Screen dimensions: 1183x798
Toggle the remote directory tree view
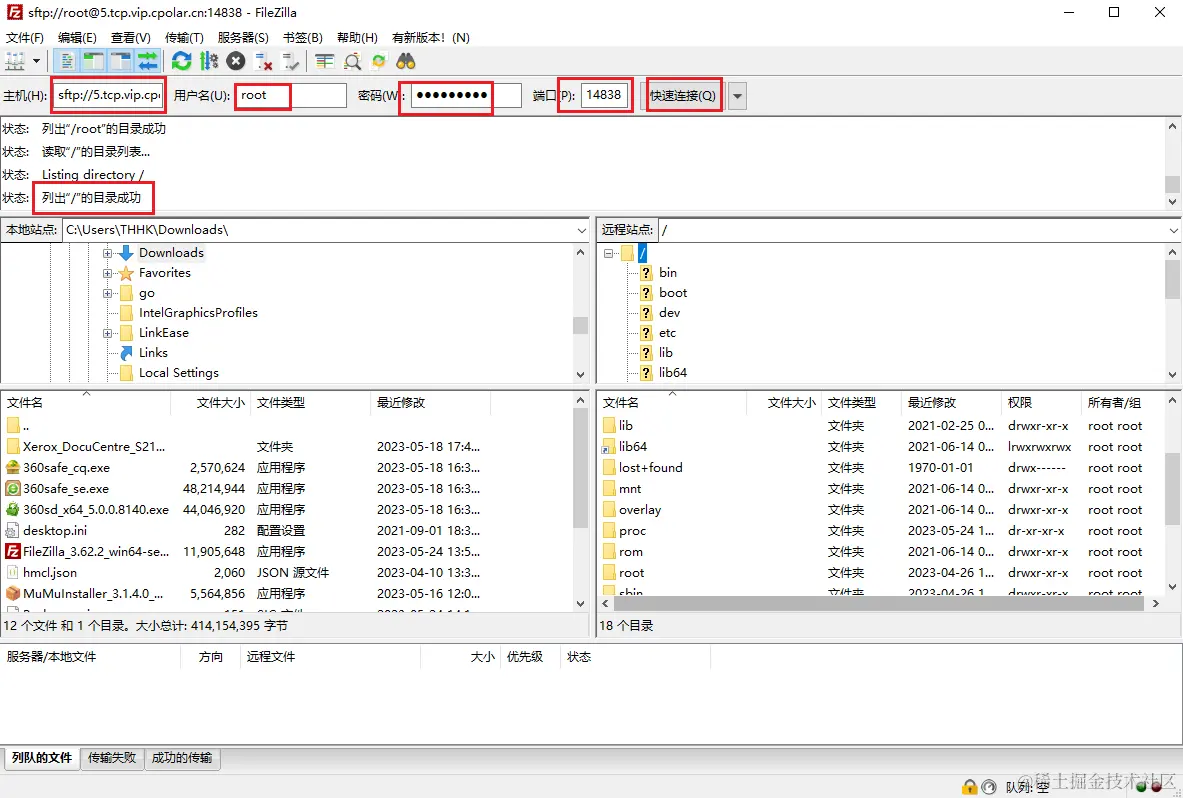(x=121, y=61)
